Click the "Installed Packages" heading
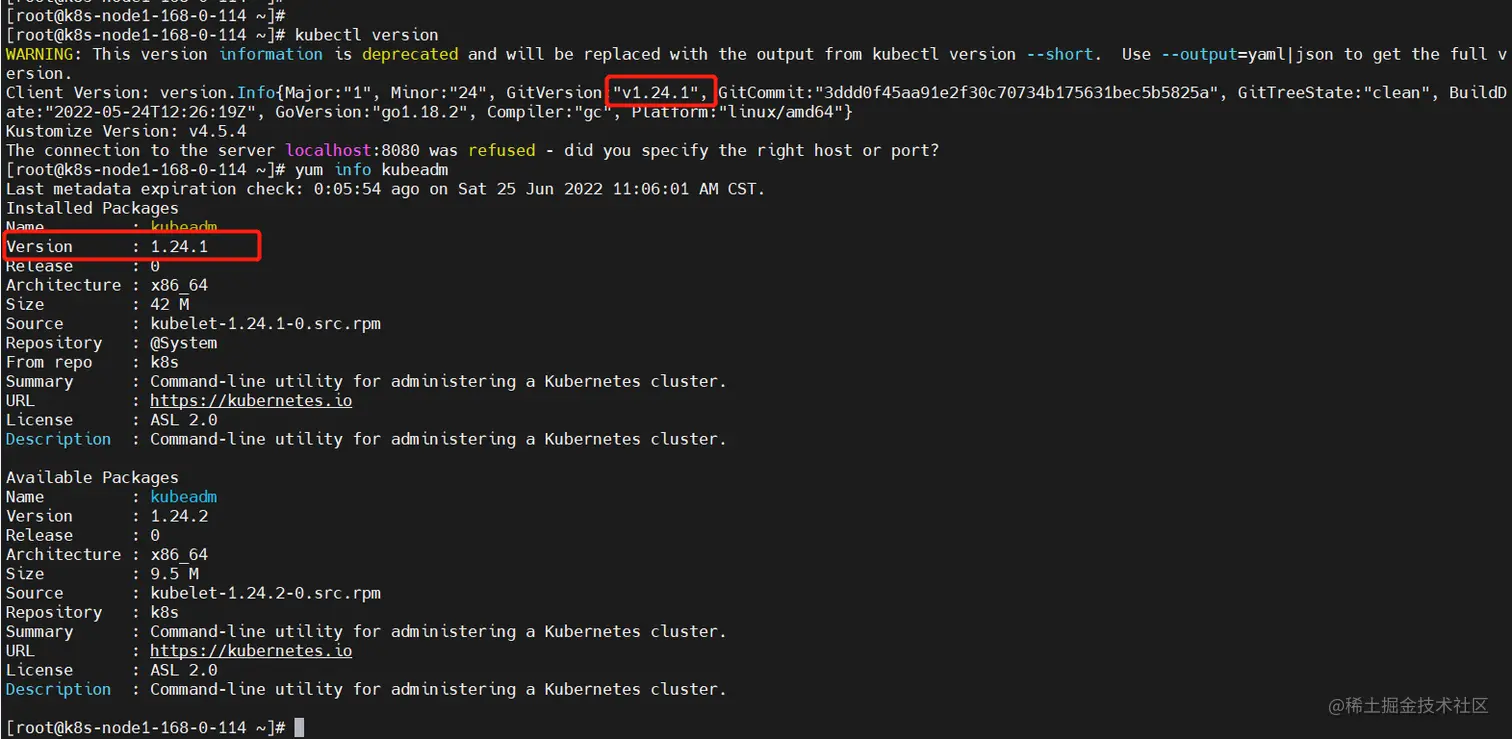This screenshot has width=1512, height=739. point(92,208)
